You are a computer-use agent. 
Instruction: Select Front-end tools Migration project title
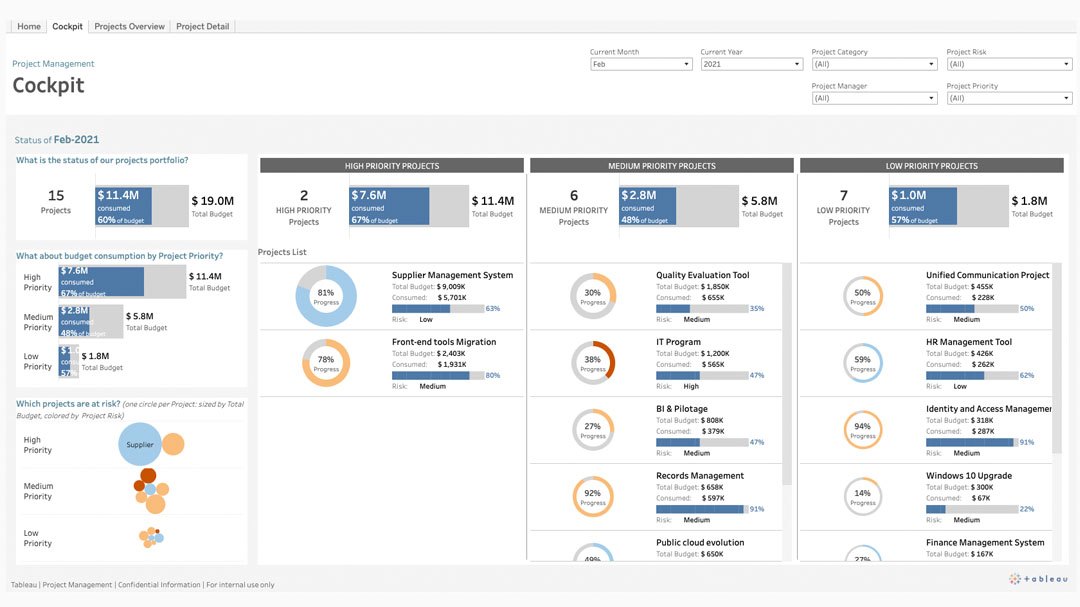[444, 342]
